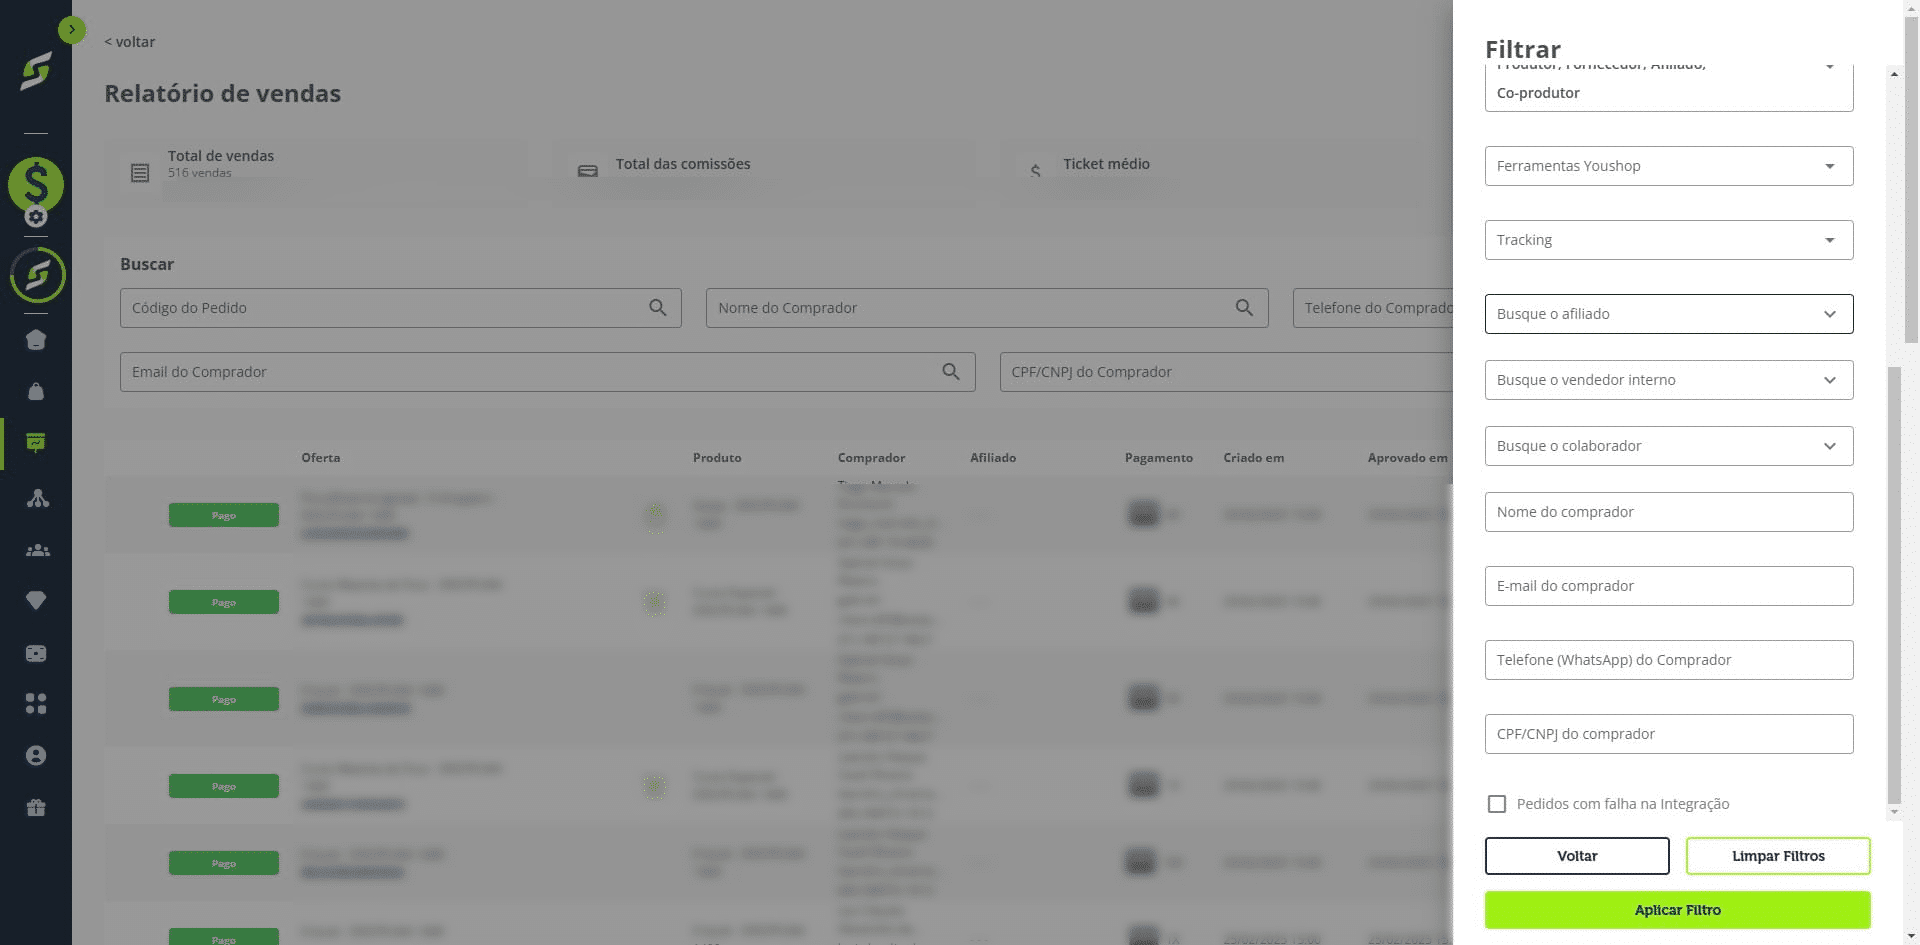Click the CPF/CNPJ do Comprador search field

(x=1226, y=372)
